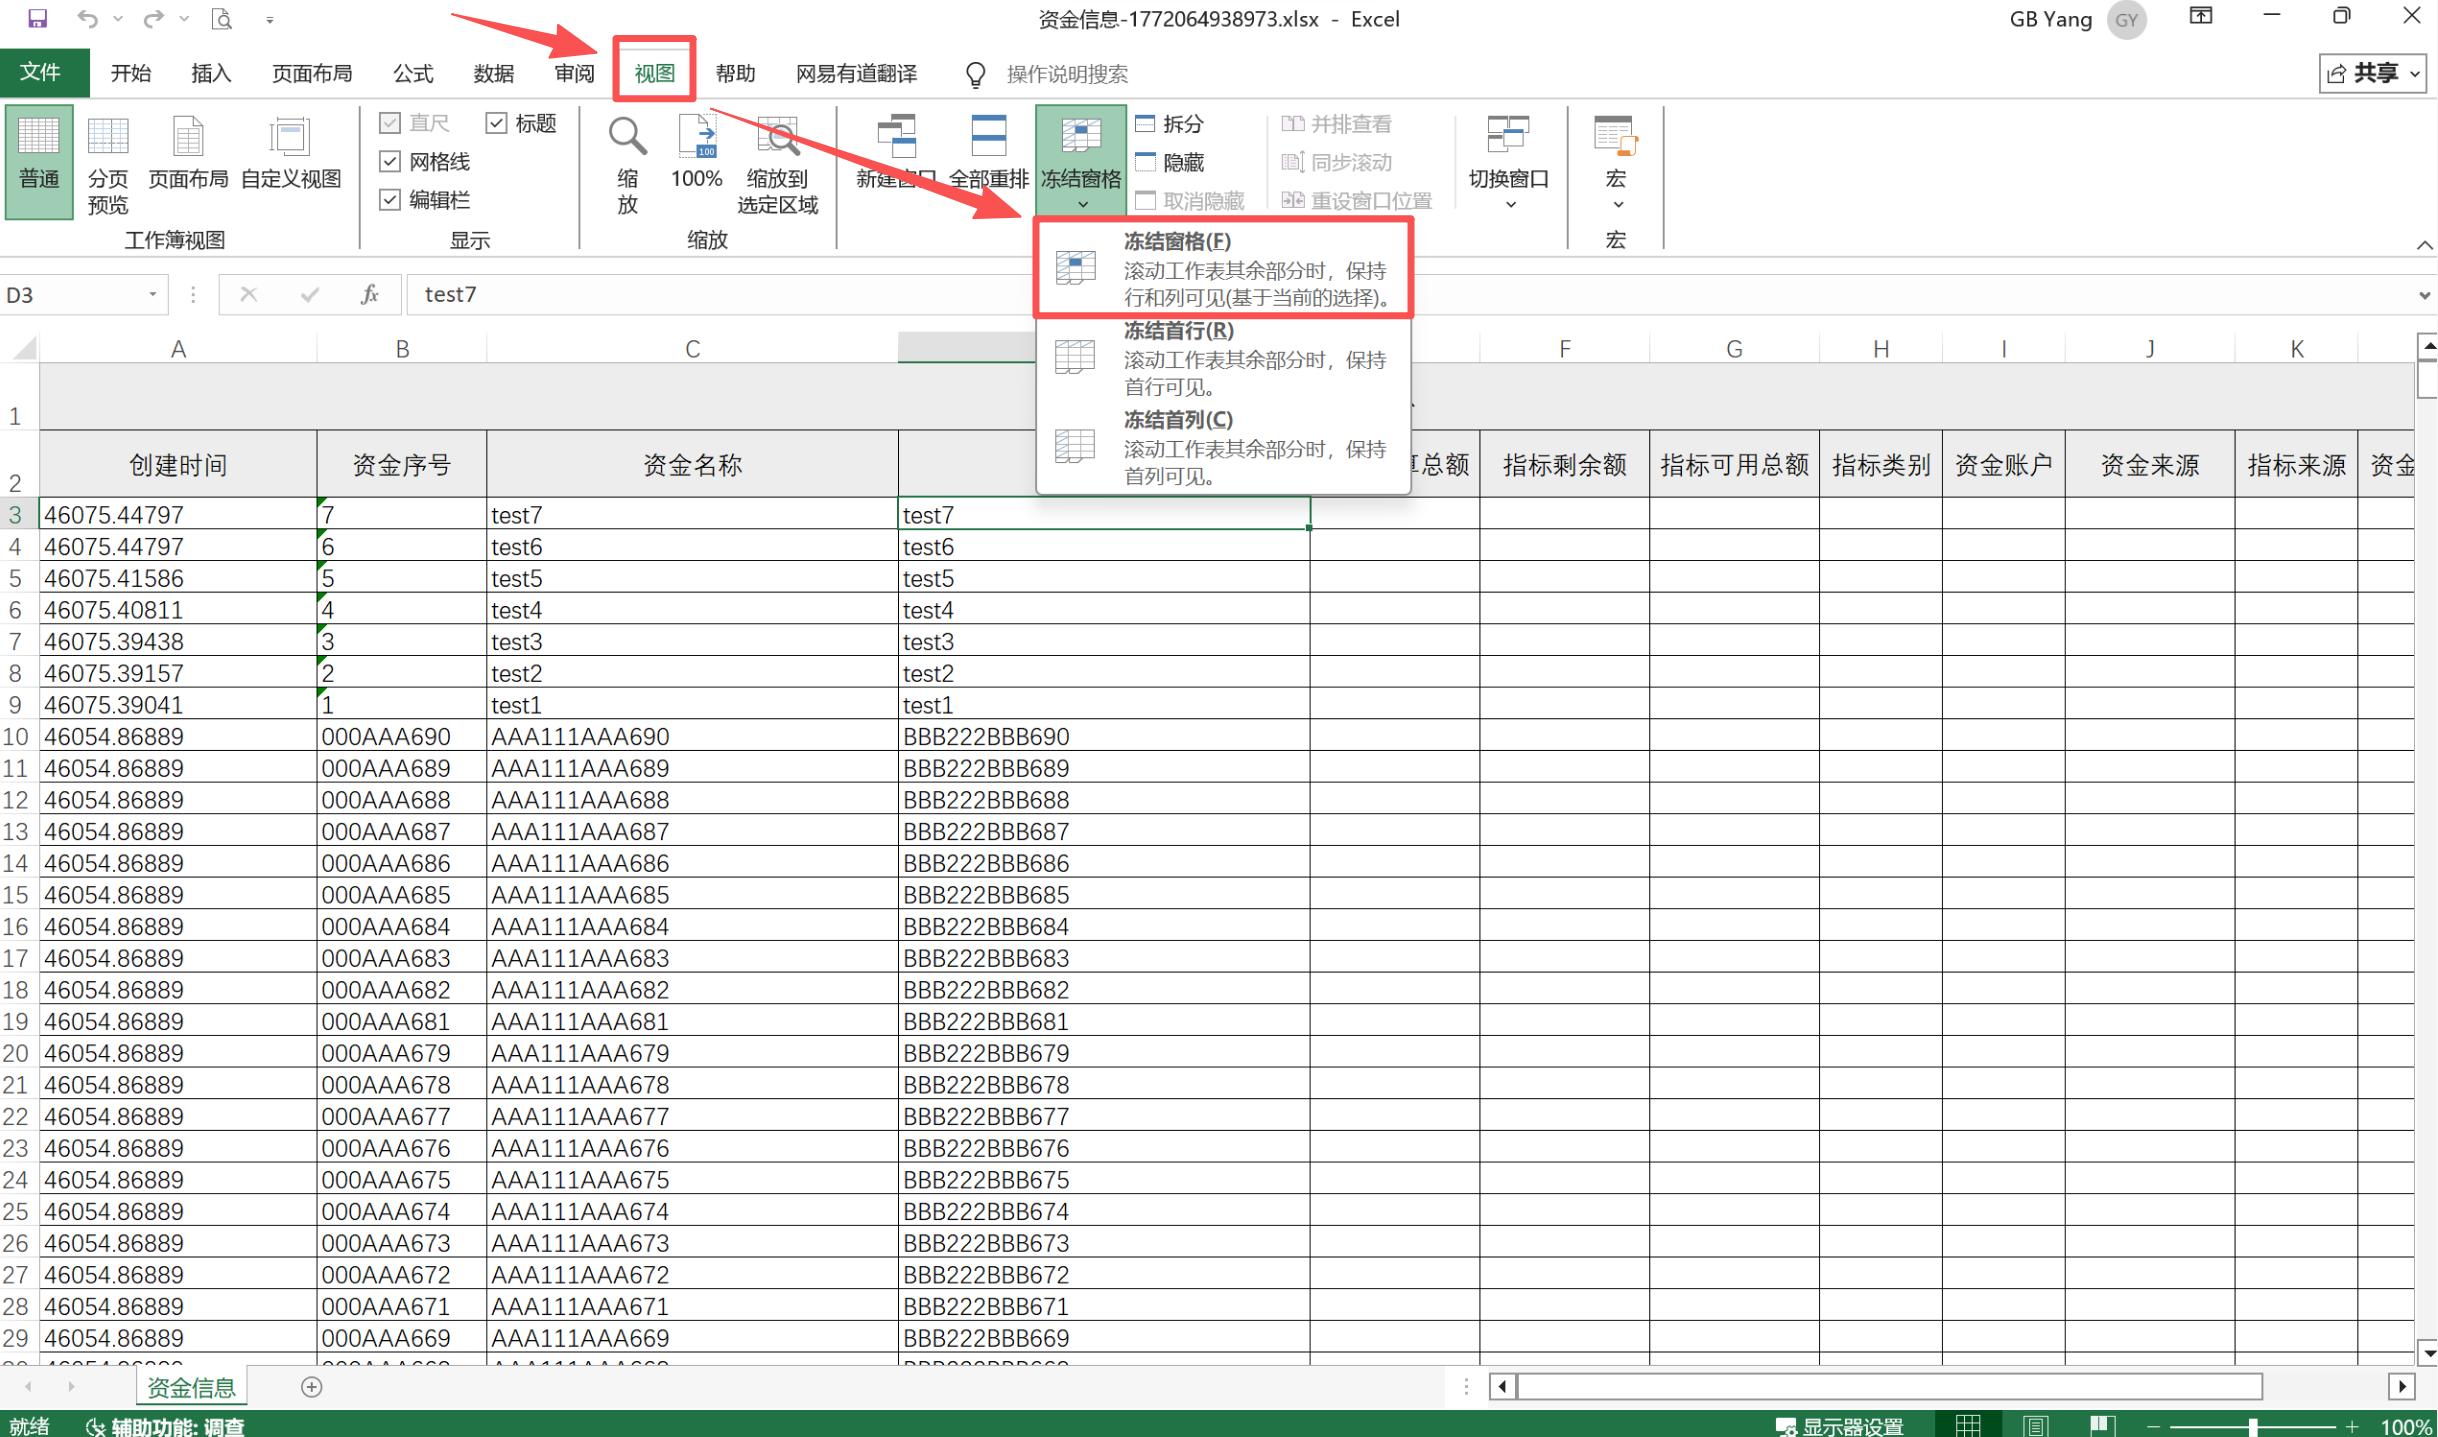Switch to the Insert tab
Image resolution: width=2438 pixels, height=1437 pixels.
(211, 73)
